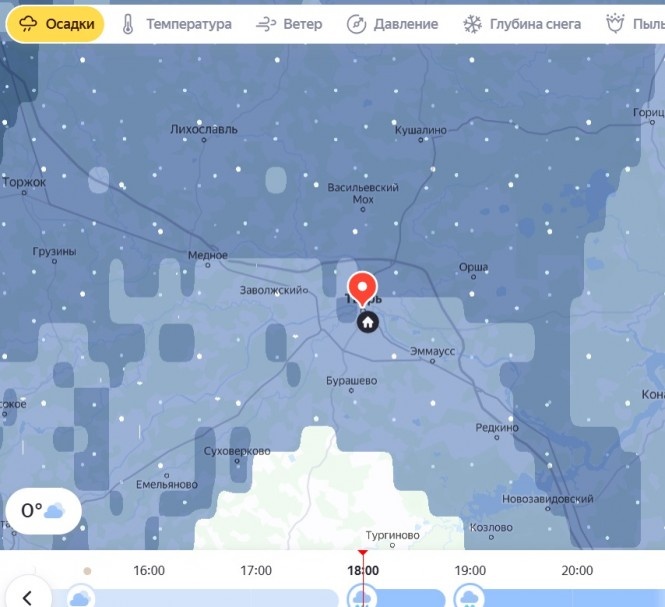Screen dimensions: 665x607
Task: Click the Козлово town label
Action: tap(491, 528)
